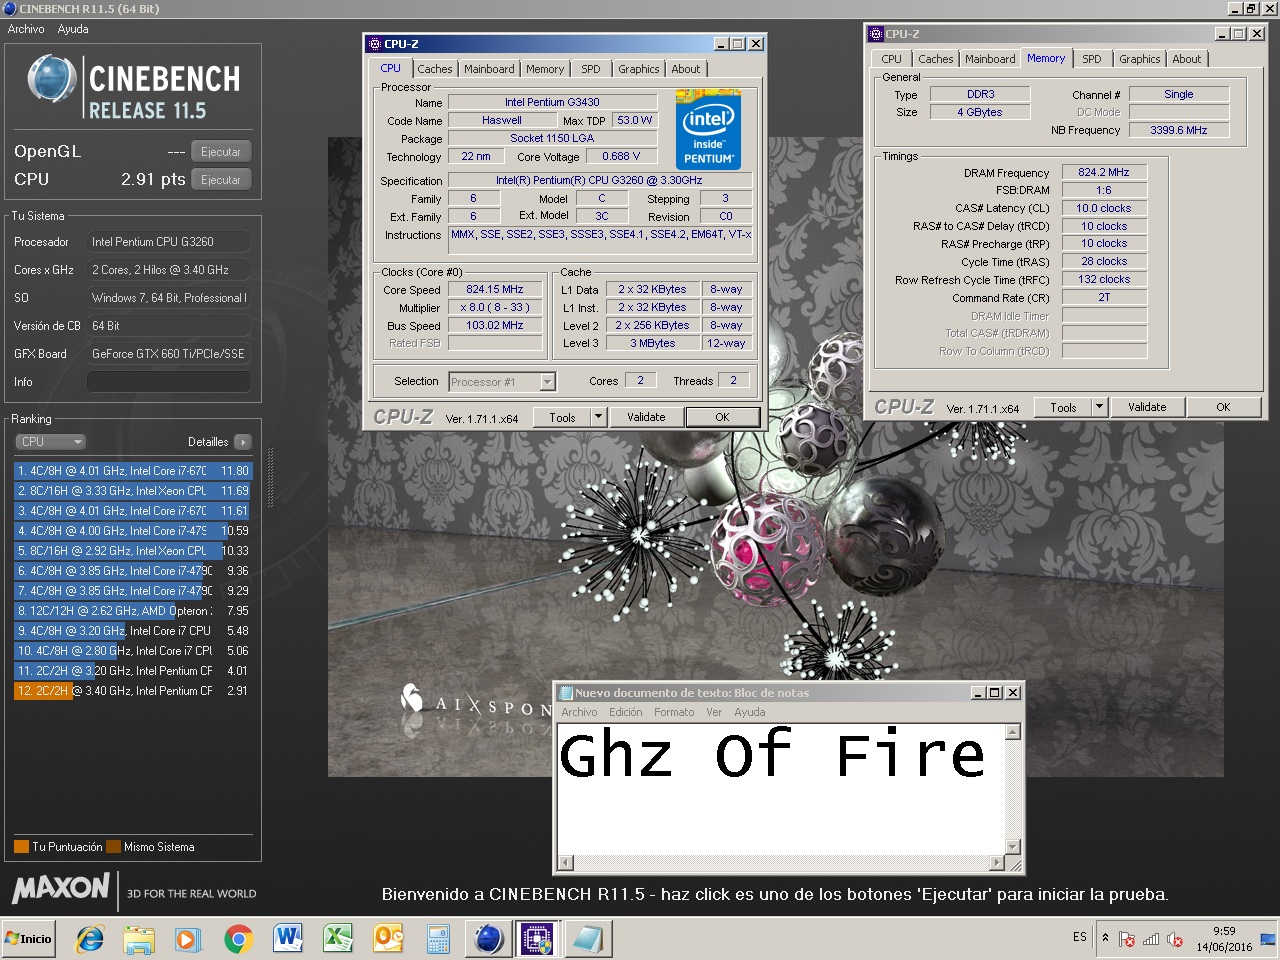The image size is (1280, 960).
Task: Open Formato menu in Notepad
Action: [674, 712]
